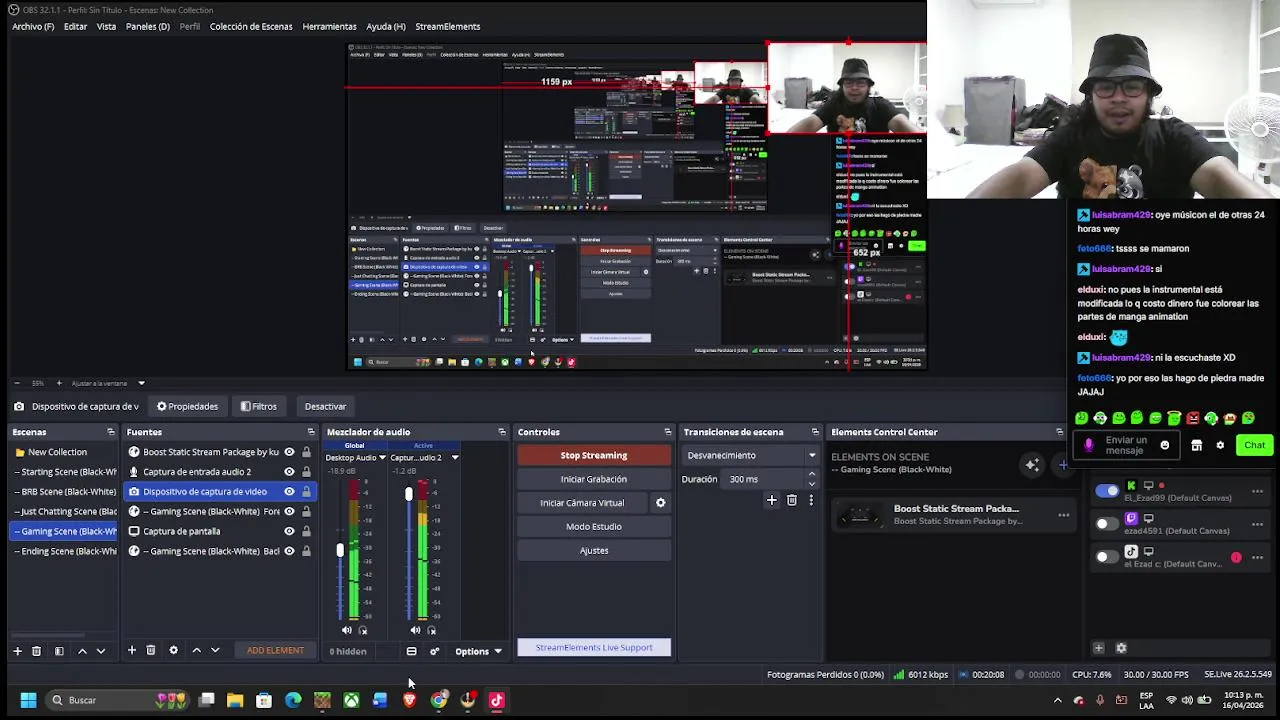Open scene filters icon in the Escenas toolbar
The width and height of the screenshot is (1280, 720).
[59, 651]
